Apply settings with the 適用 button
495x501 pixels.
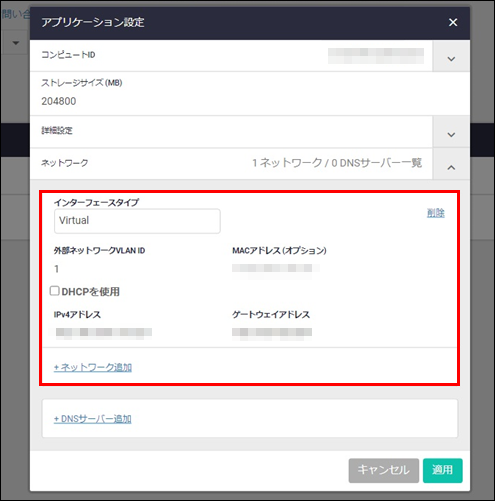click(x=443, y=470)
